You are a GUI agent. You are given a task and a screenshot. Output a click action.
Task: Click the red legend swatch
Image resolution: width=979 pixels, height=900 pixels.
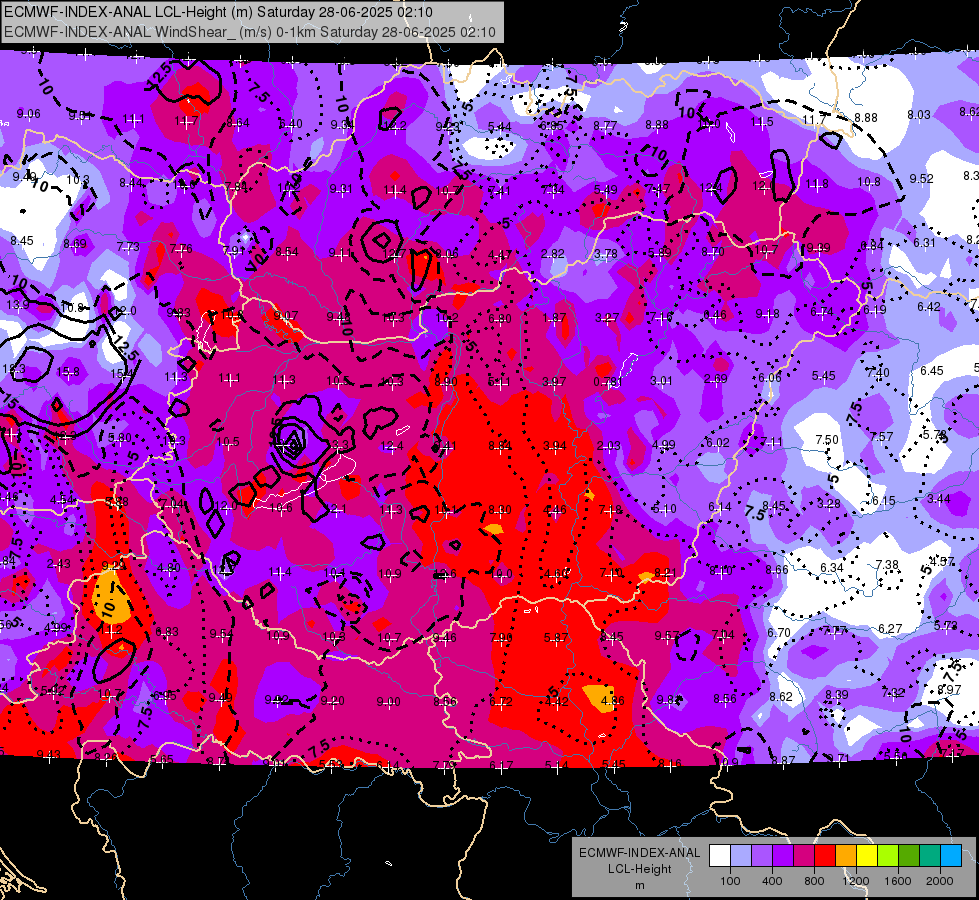pyautogui.click(x=825, y=856)
